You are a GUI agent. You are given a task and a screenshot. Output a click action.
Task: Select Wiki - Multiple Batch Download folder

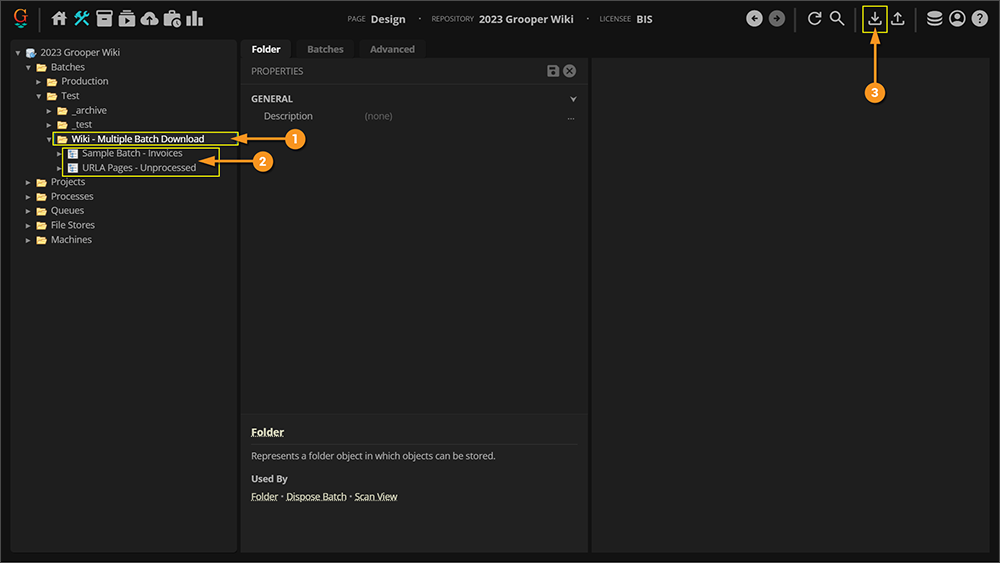click(x=138, y=139)
